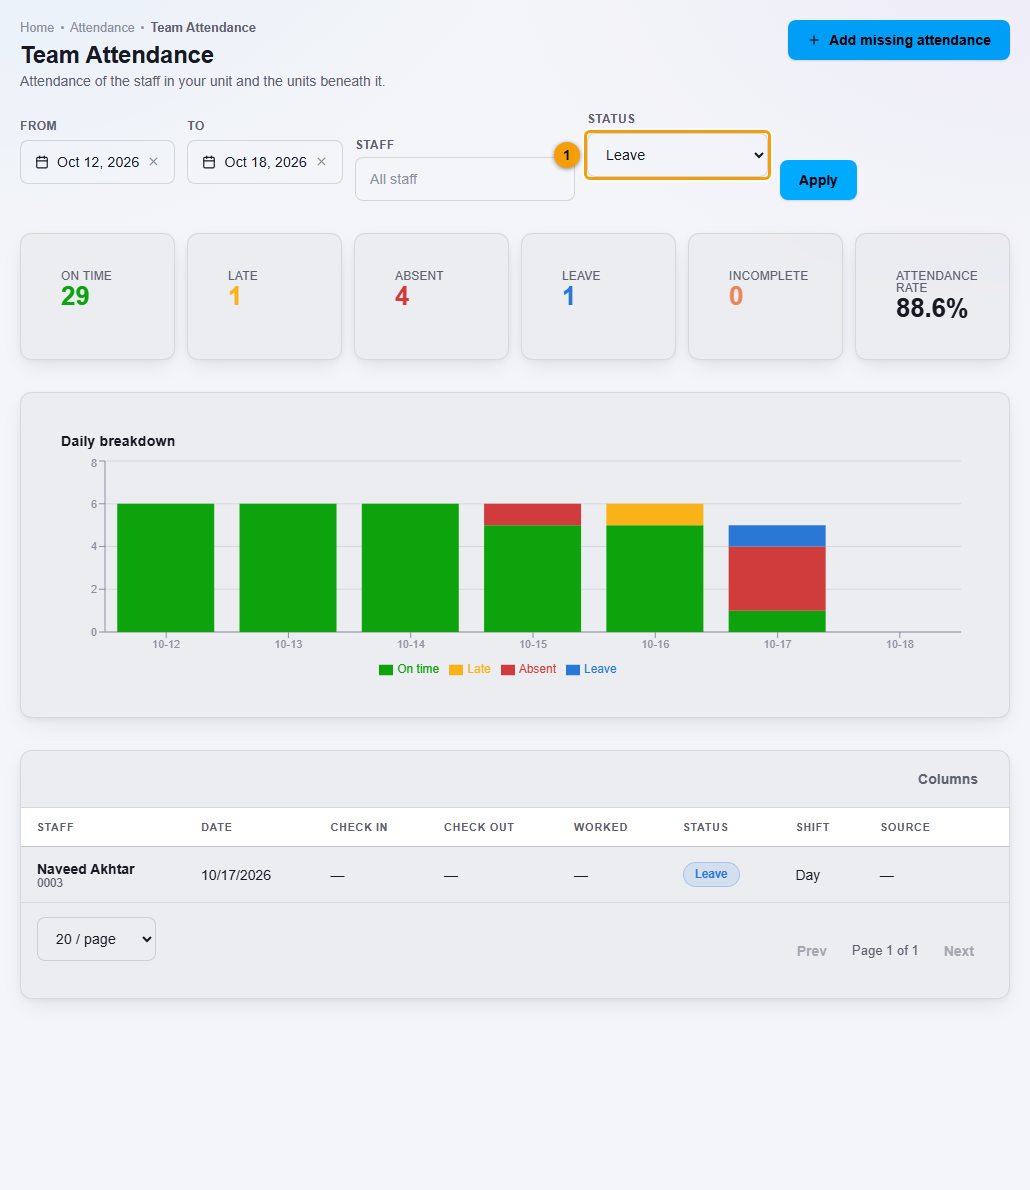Open the Status dropdown showing Leave
Screen dimensions: 1030x1190
[677, 156]
